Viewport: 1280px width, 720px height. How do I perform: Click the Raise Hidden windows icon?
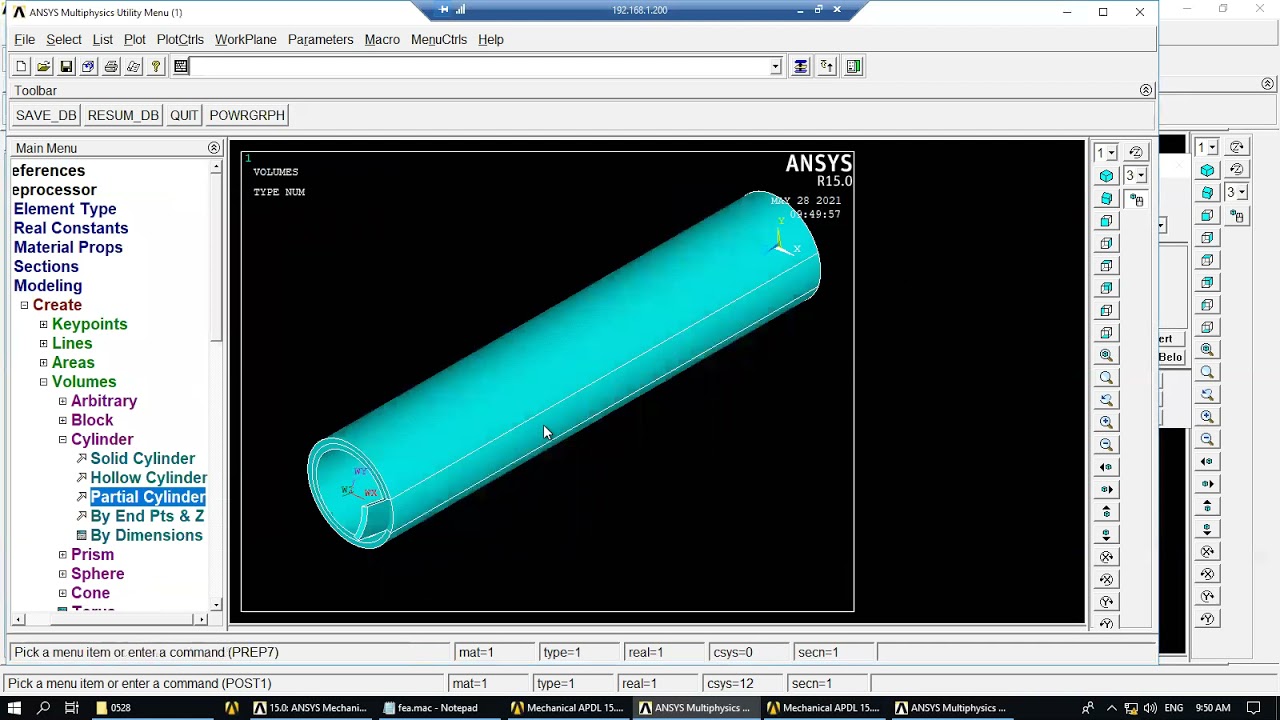(x=801, y=67)
